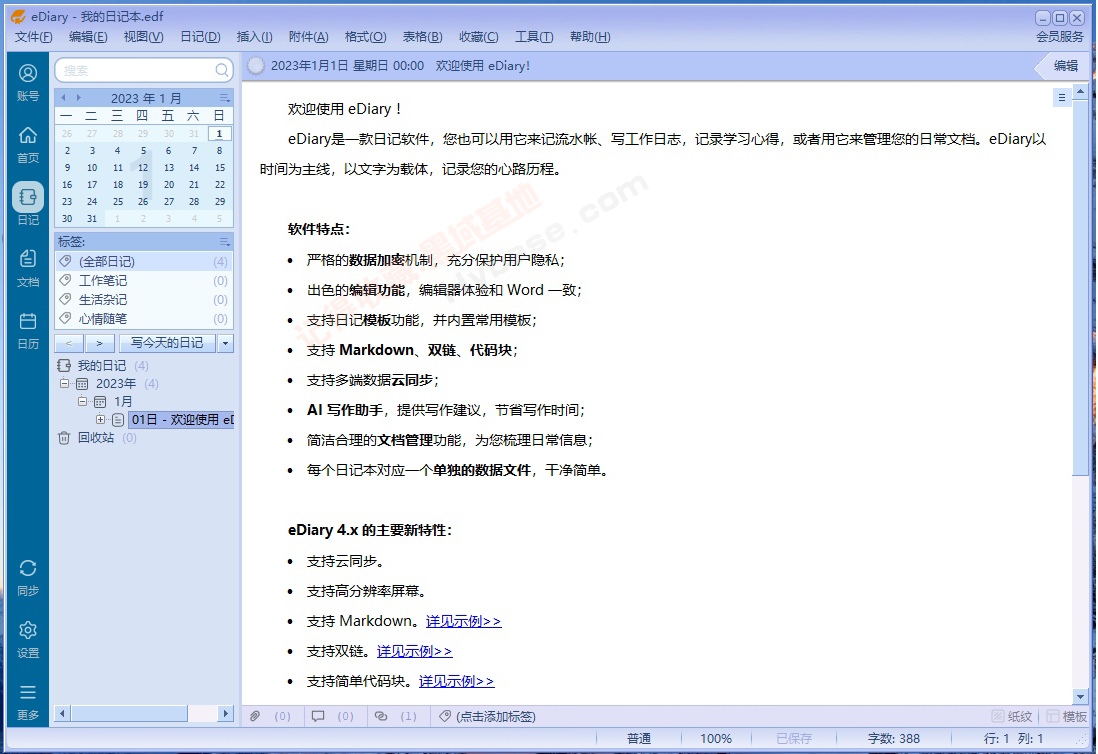Open the 插入(I) menu
Viewport: 1098px width, 754px height.
(x=255, y=36)
